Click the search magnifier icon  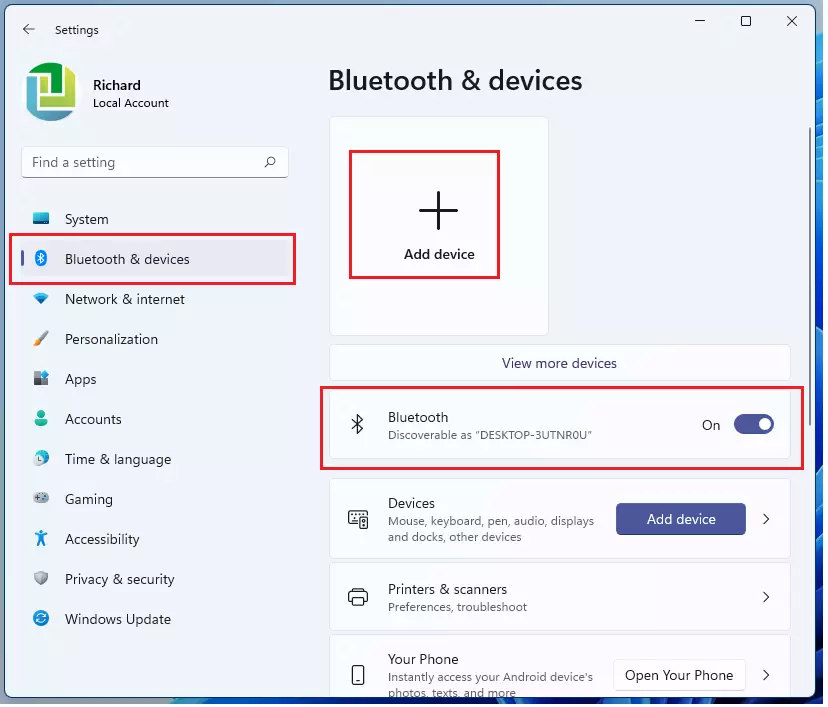tap(271, 162)
